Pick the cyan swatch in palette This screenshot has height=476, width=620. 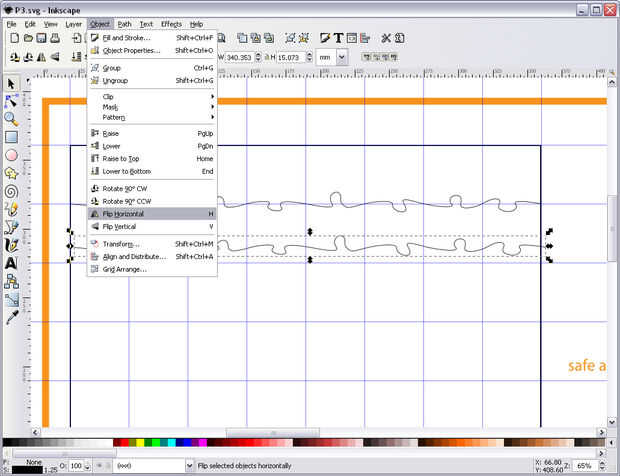click(172, 442)
